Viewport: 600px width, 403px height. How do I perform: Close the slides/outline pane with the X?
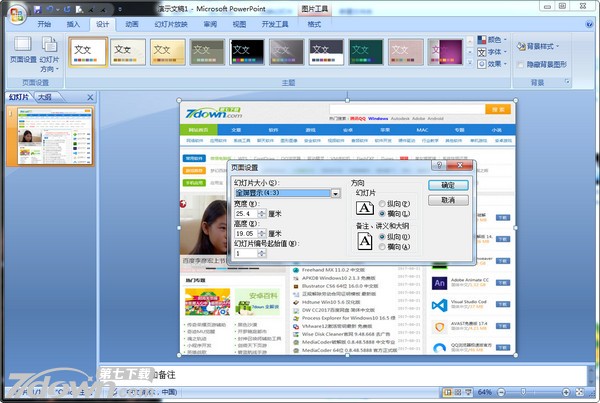[90, 98]
